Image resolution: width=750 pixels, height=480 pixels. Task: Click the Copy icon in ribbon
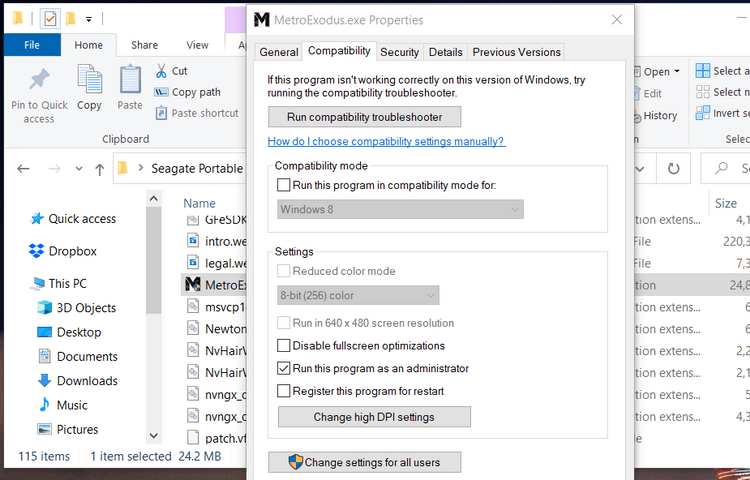(89, 80)
